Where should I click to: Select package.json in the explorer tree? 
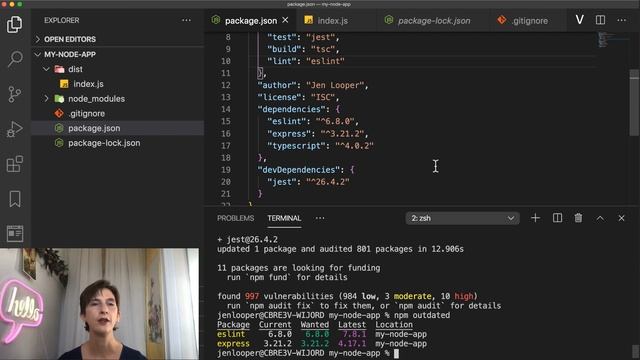(118, 128)
